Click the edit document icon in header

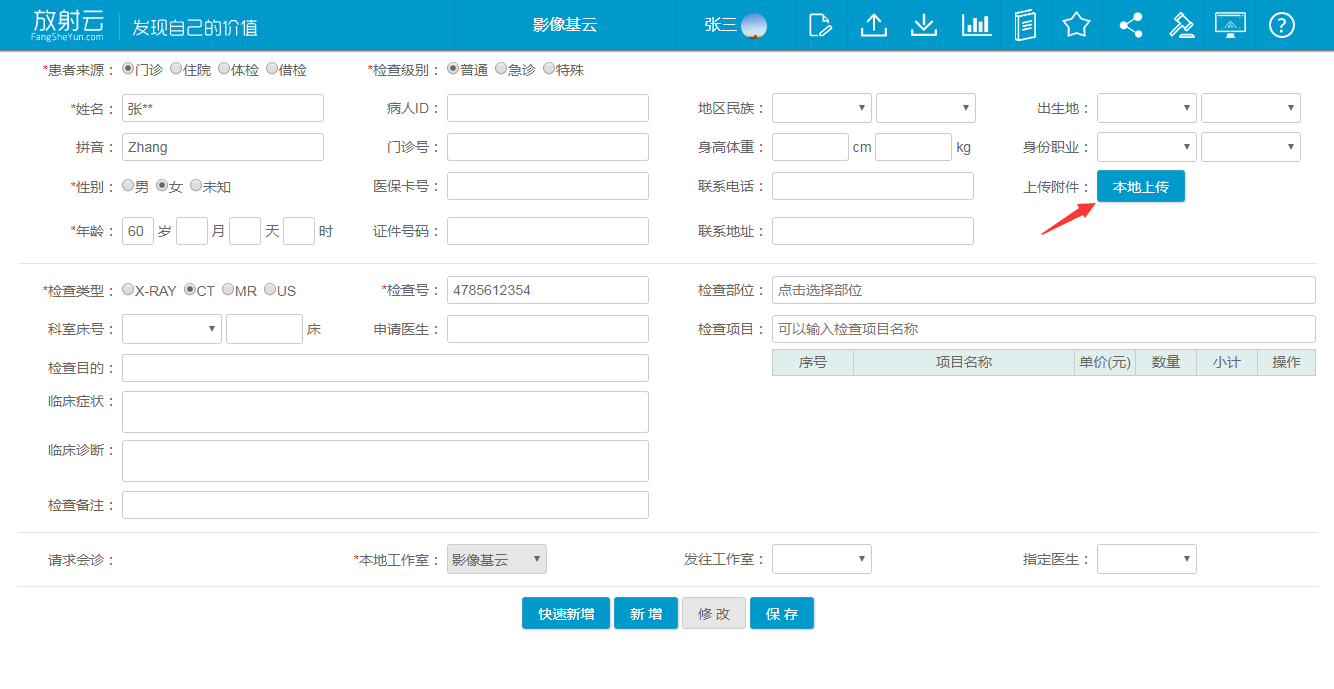[820, 25]
